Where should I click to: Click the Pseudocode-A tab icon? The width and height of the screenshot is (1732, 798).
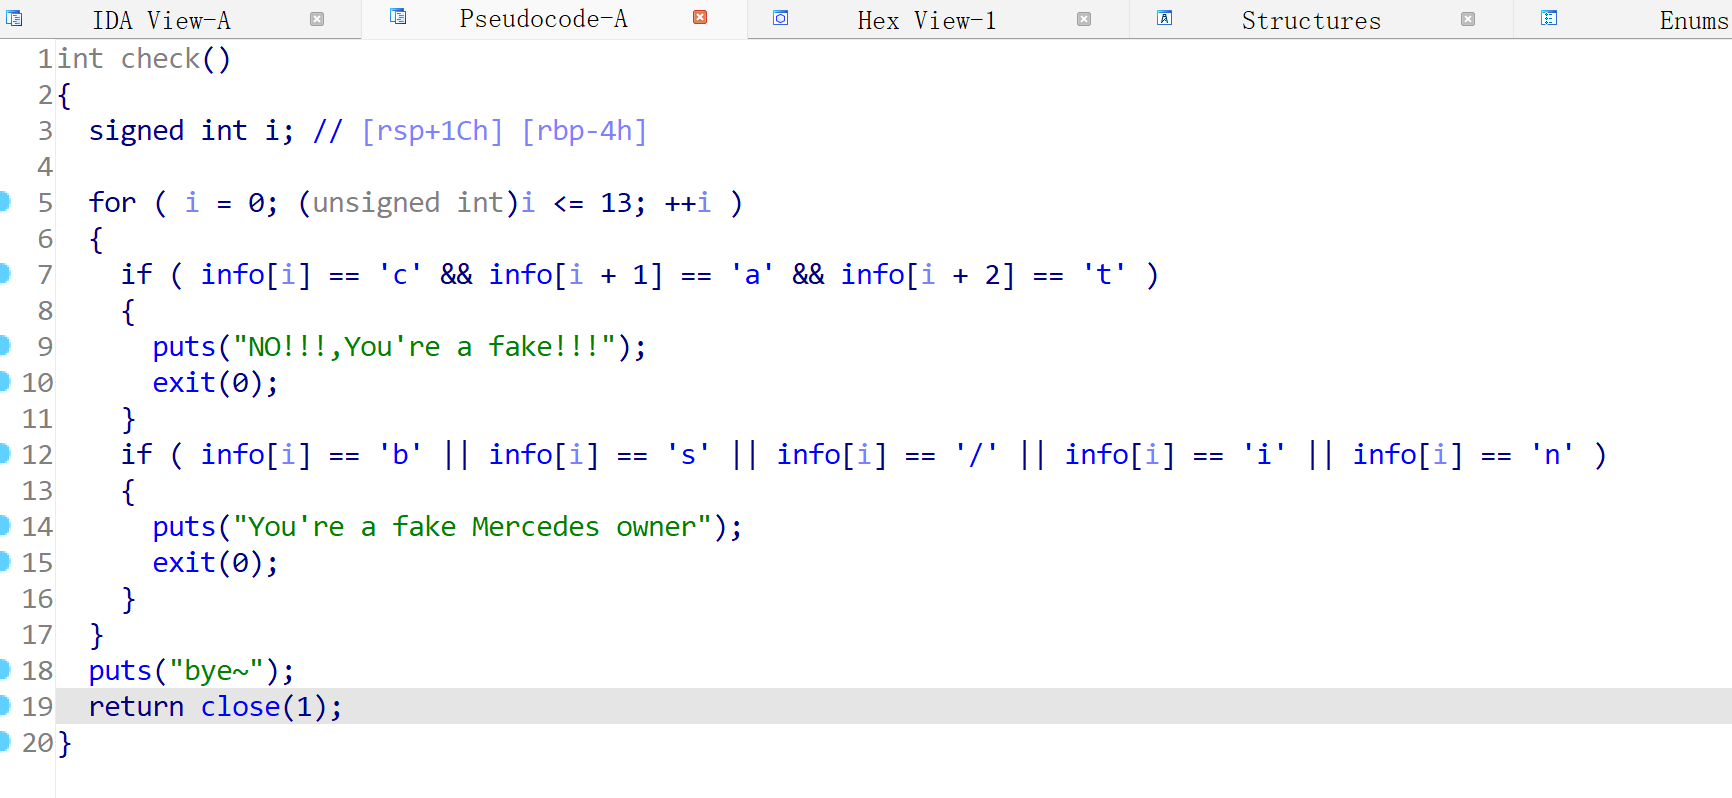coord(398,16)
